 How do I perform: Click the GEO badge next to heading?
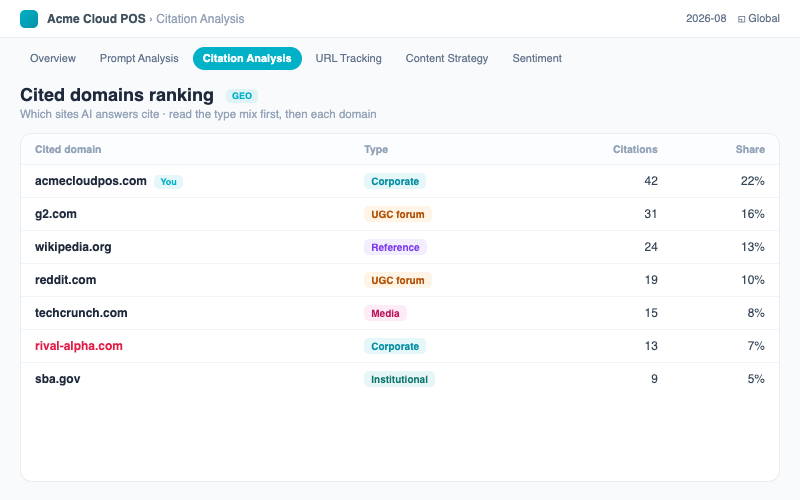(242, 96)
